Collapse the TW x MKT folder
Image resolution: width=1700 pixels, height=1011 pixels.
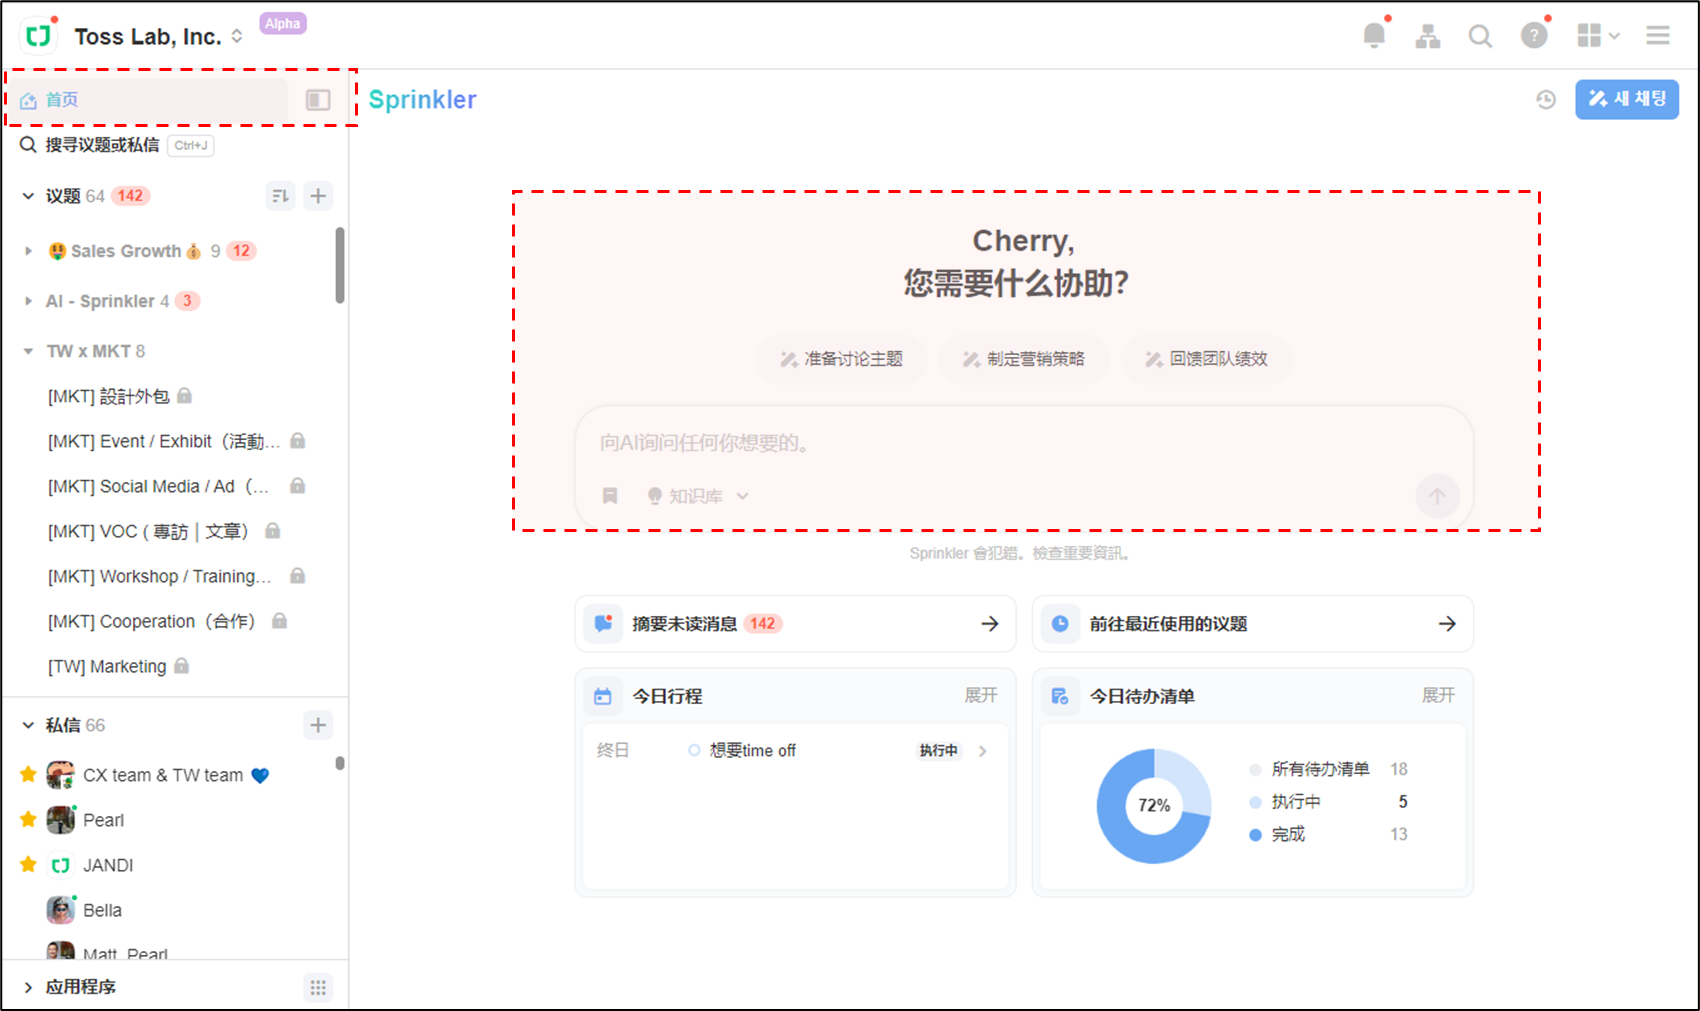28,351
